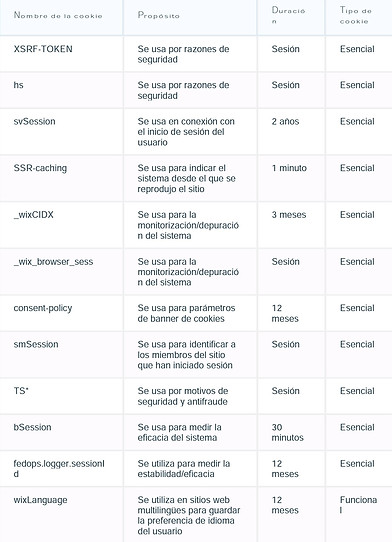Click the Funcional cookie type cell
Screen dimensions: 392x542
[358, 505]
